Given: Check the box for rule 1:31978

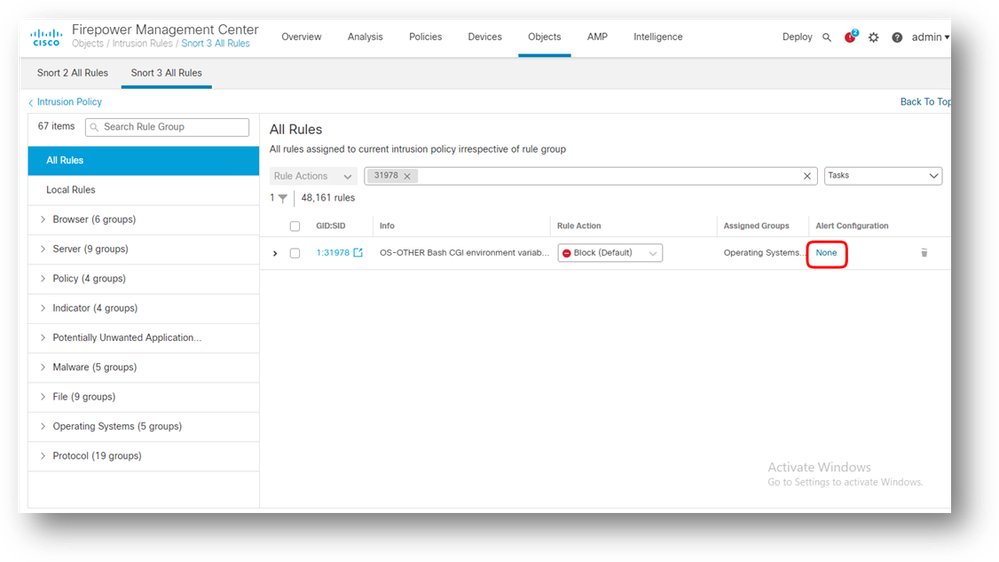Looking at the screenshot, I should (x=294, y=253).
